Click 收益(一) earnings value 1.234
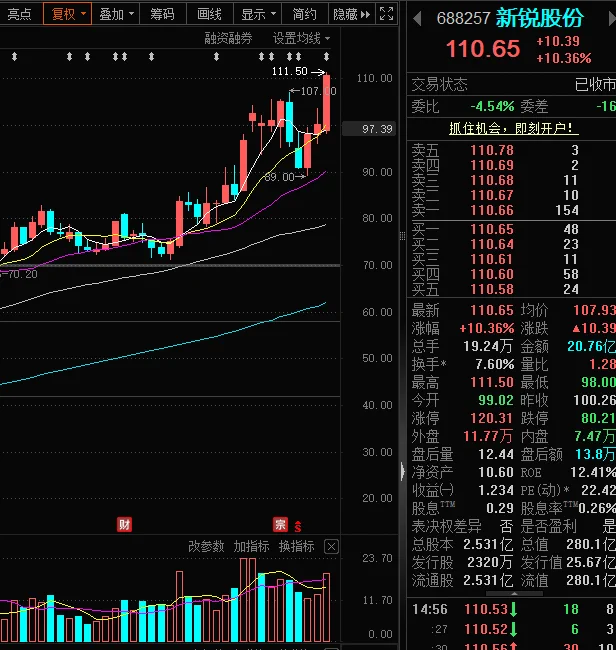This screenshot has height=650, width=616. (x=496, y=490)
